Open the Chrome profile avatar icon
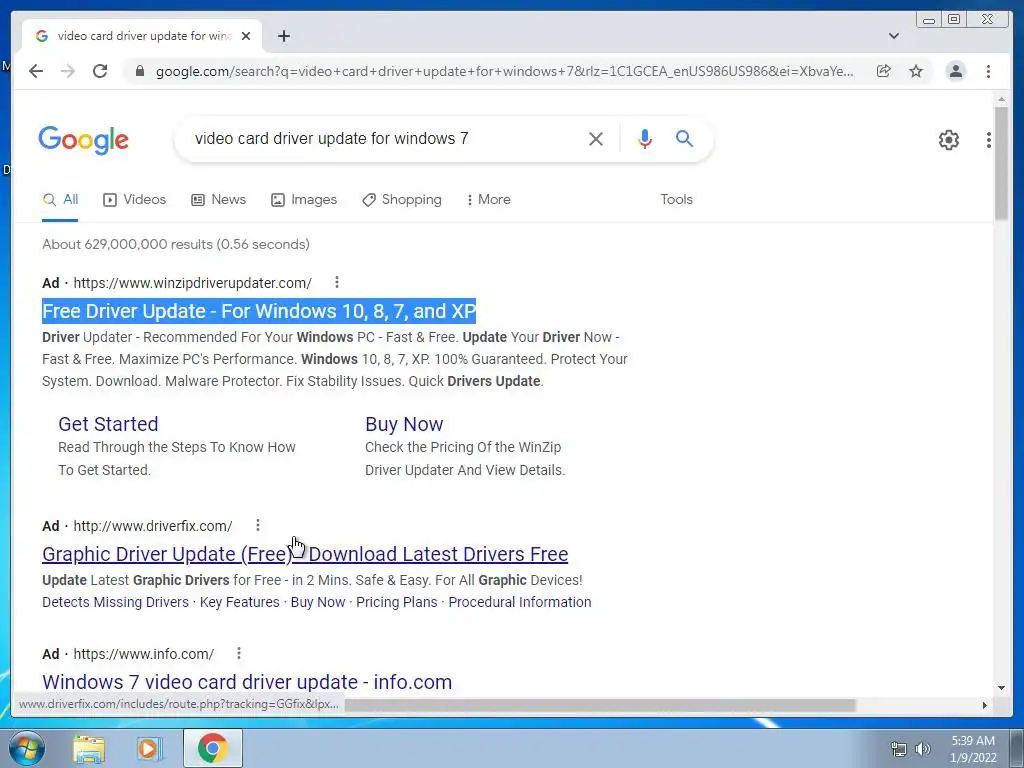This screenshot has width=1024, height=768. click(955, 71)
